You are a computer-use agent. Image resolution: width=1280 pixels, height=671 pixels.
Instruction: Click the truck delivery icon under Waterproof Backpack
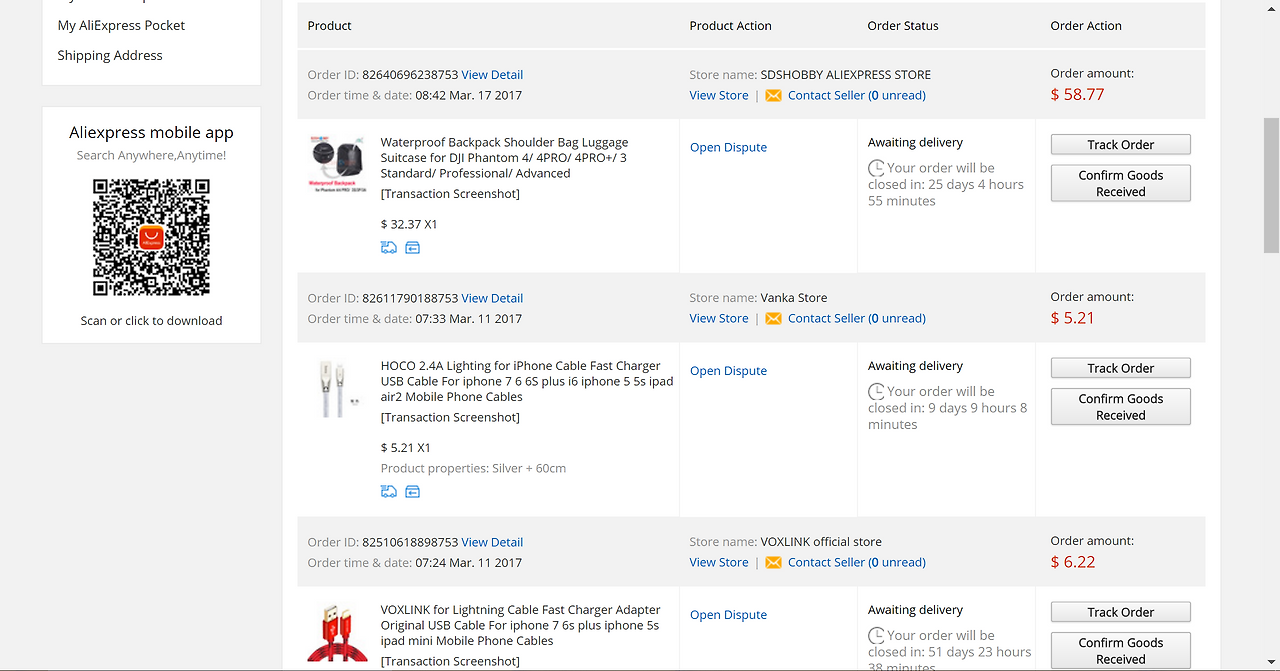[389, 247]
